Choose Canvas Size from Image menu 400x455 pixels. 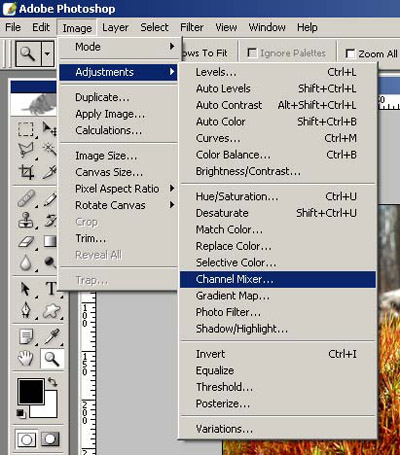point(118,172)
